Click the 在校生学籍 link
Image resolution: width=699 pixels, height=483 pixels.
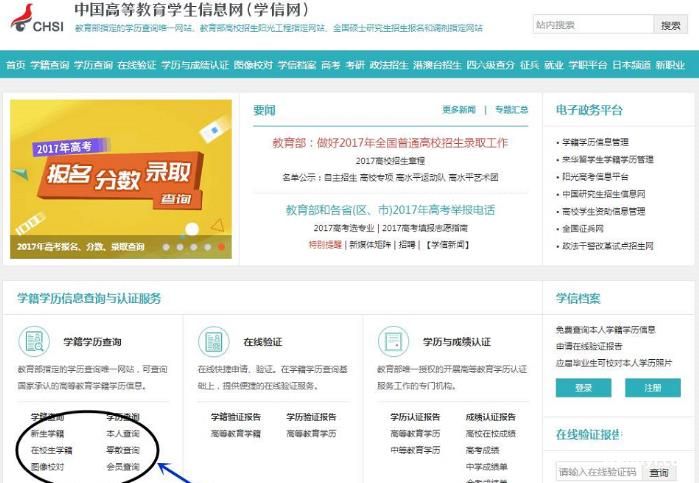(51, 450)
